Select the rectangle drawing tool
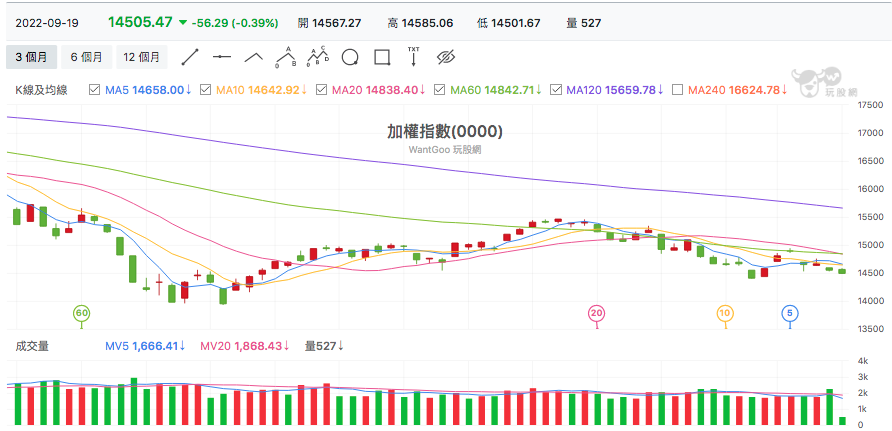 (x=382, y=57)
